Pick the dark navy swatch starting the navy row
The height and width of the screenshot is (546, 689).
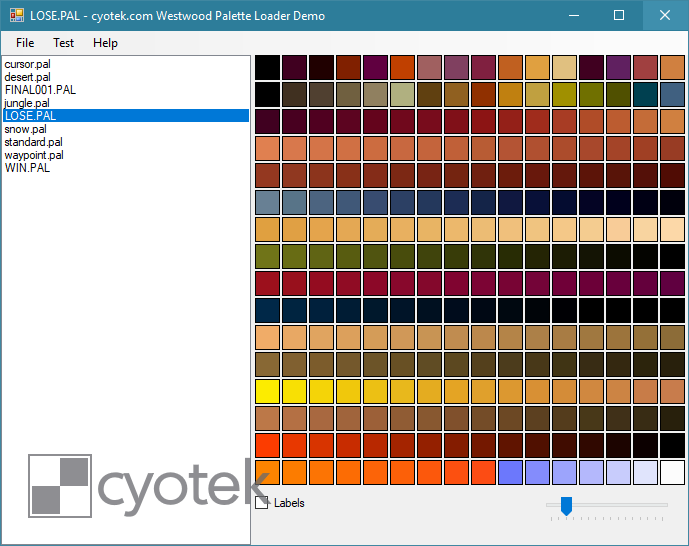point(267,311)
